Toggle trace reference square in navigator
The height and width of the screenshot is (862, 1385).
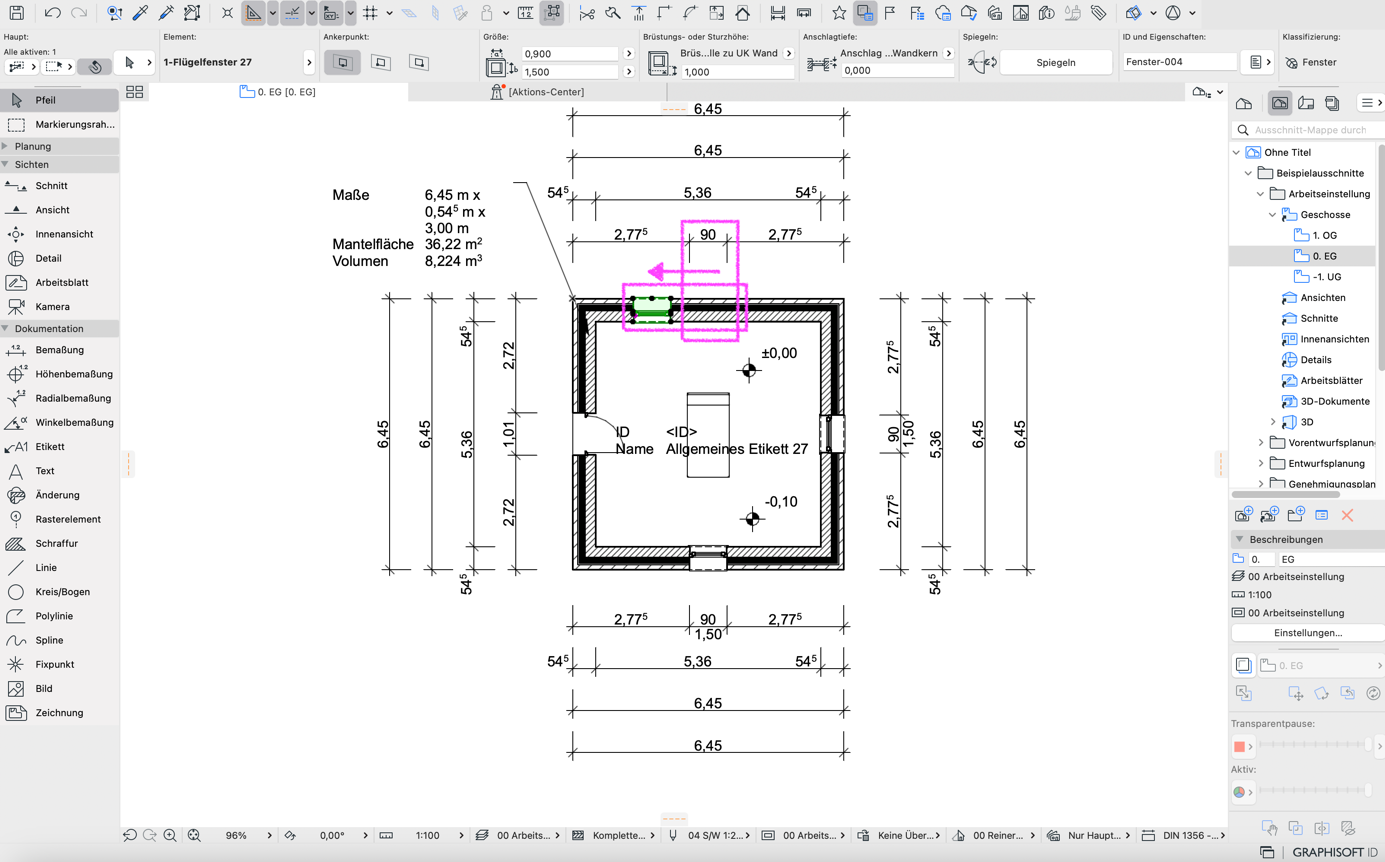(1243, 665)
